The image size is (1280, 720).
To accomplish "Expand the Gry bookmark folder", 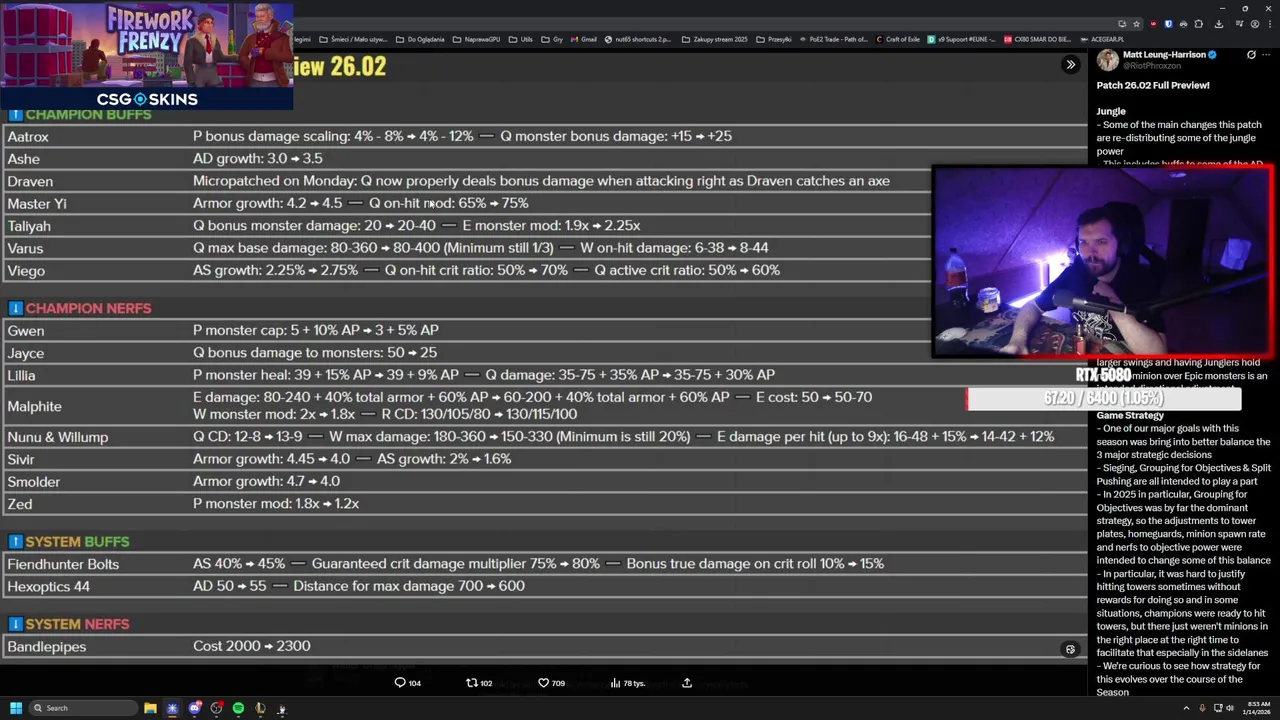I will pos(552,40).
